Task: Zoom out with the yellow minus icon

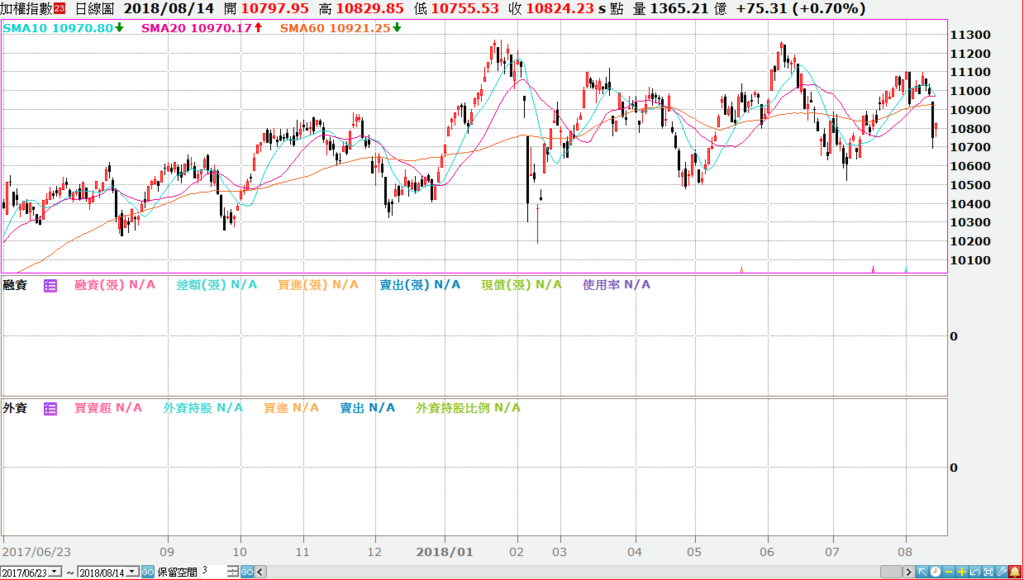Action: (949, 572)
